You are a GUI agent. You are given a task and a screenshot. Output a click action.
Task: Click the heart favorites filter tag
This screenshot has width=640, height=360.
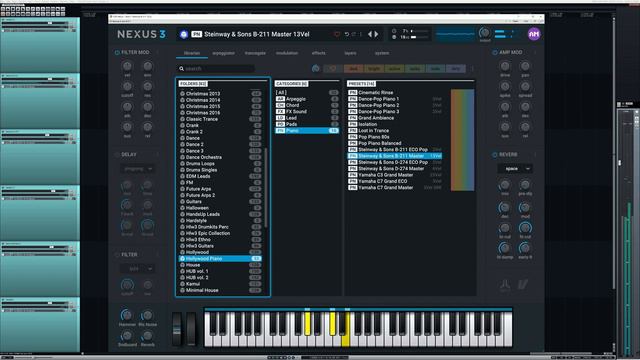pos(333,69)
